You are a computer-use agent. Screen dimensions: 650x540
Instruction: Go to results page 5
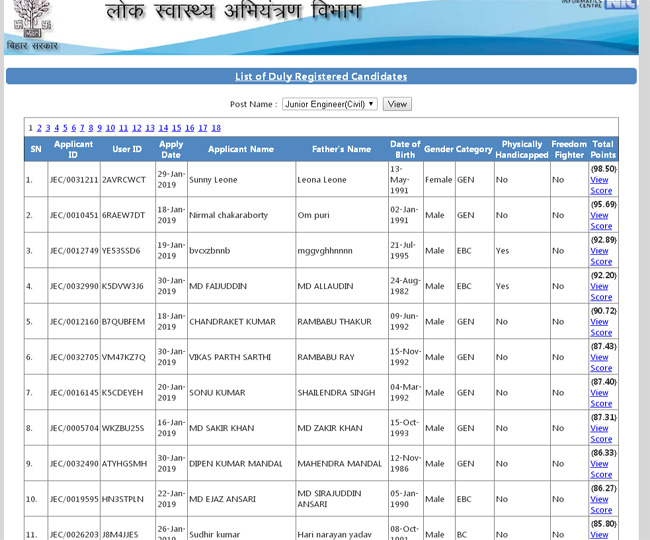pyautogui.click(x=65, y=128)
